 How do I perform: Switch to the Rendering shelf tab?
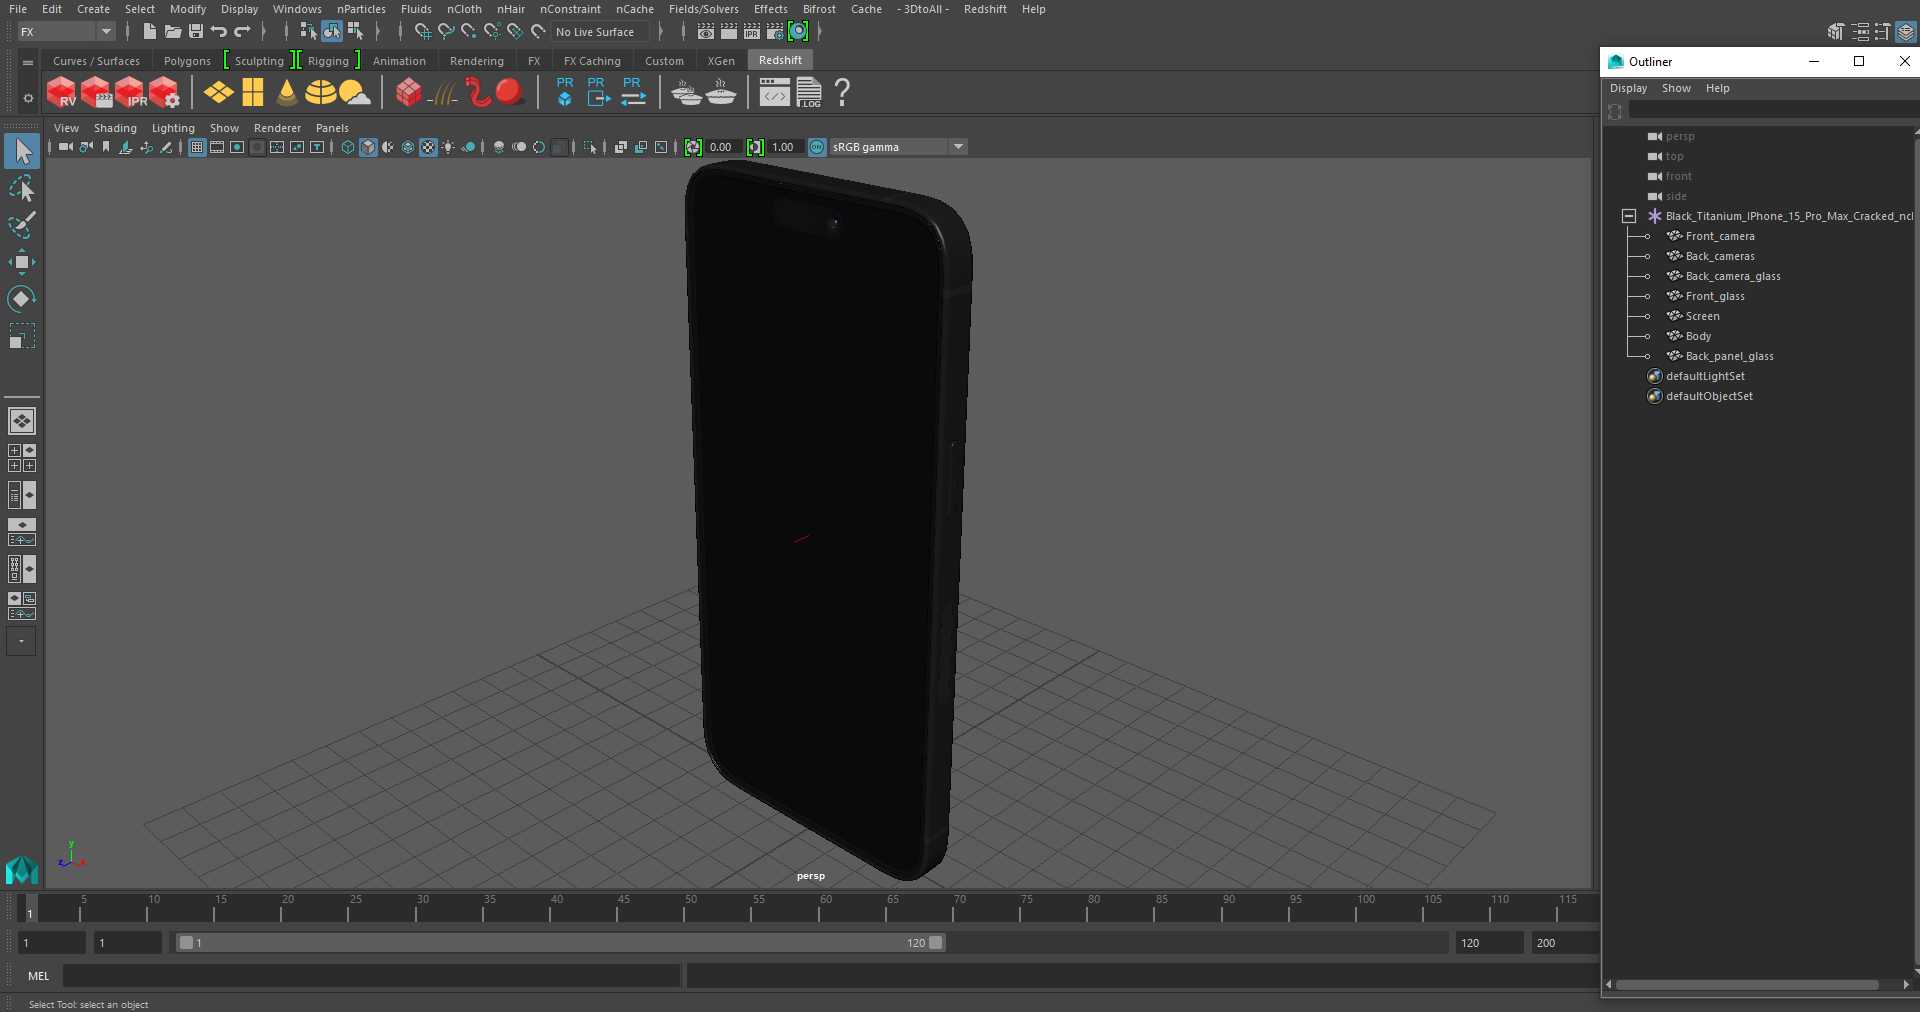(476, 61)
